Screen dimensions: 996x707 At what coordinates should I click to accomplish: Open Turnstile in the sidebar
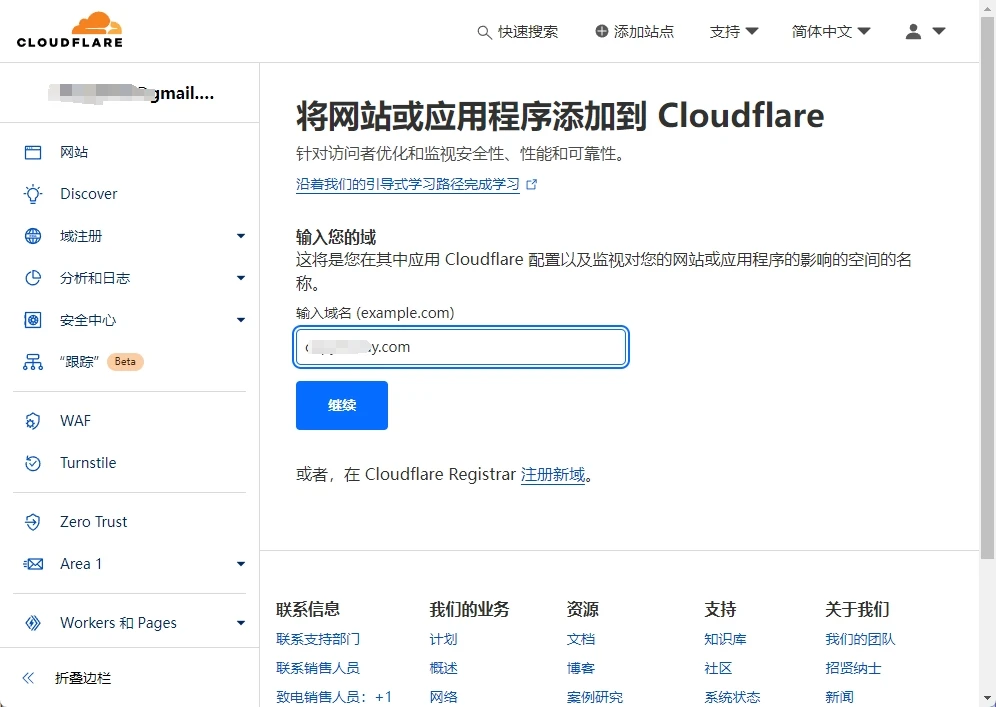[88, 463]
